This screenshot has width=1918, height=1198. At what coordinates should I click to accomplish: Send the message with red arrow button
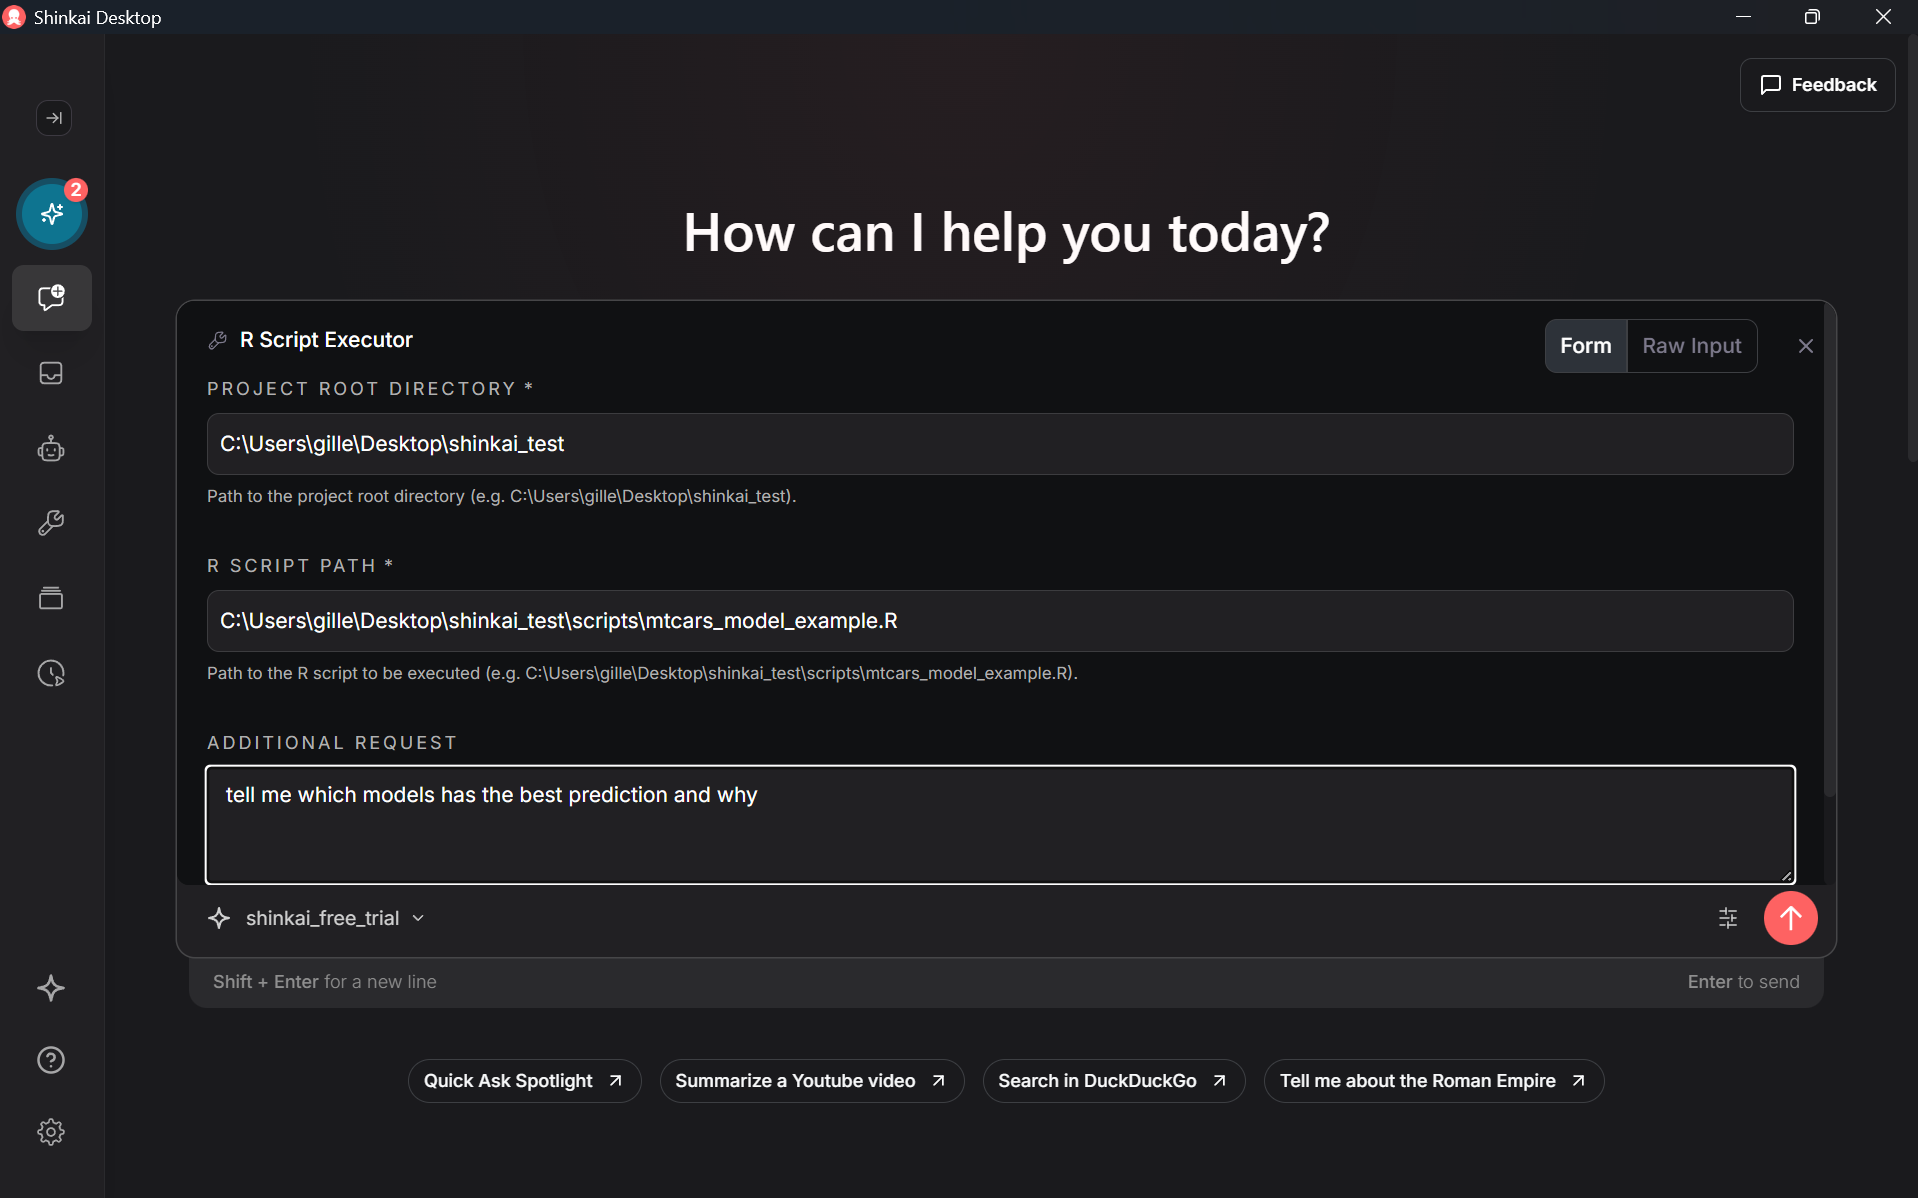[x=1790, y=918]
